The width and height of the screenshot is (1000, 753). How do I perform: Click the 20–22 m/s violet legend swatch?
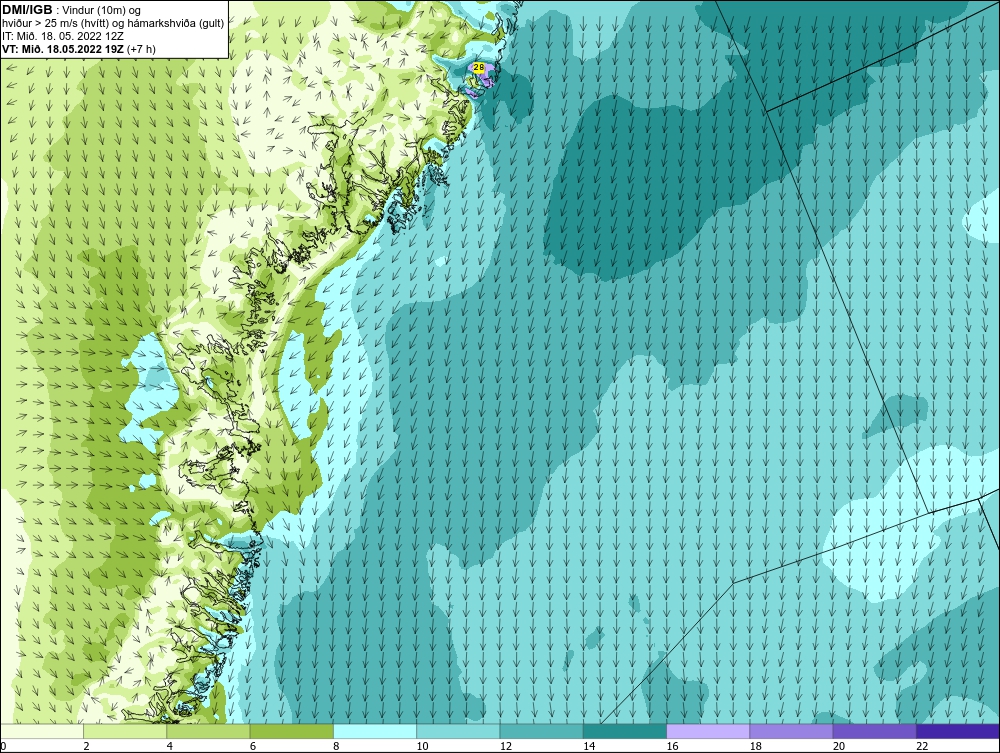point(874,731)
